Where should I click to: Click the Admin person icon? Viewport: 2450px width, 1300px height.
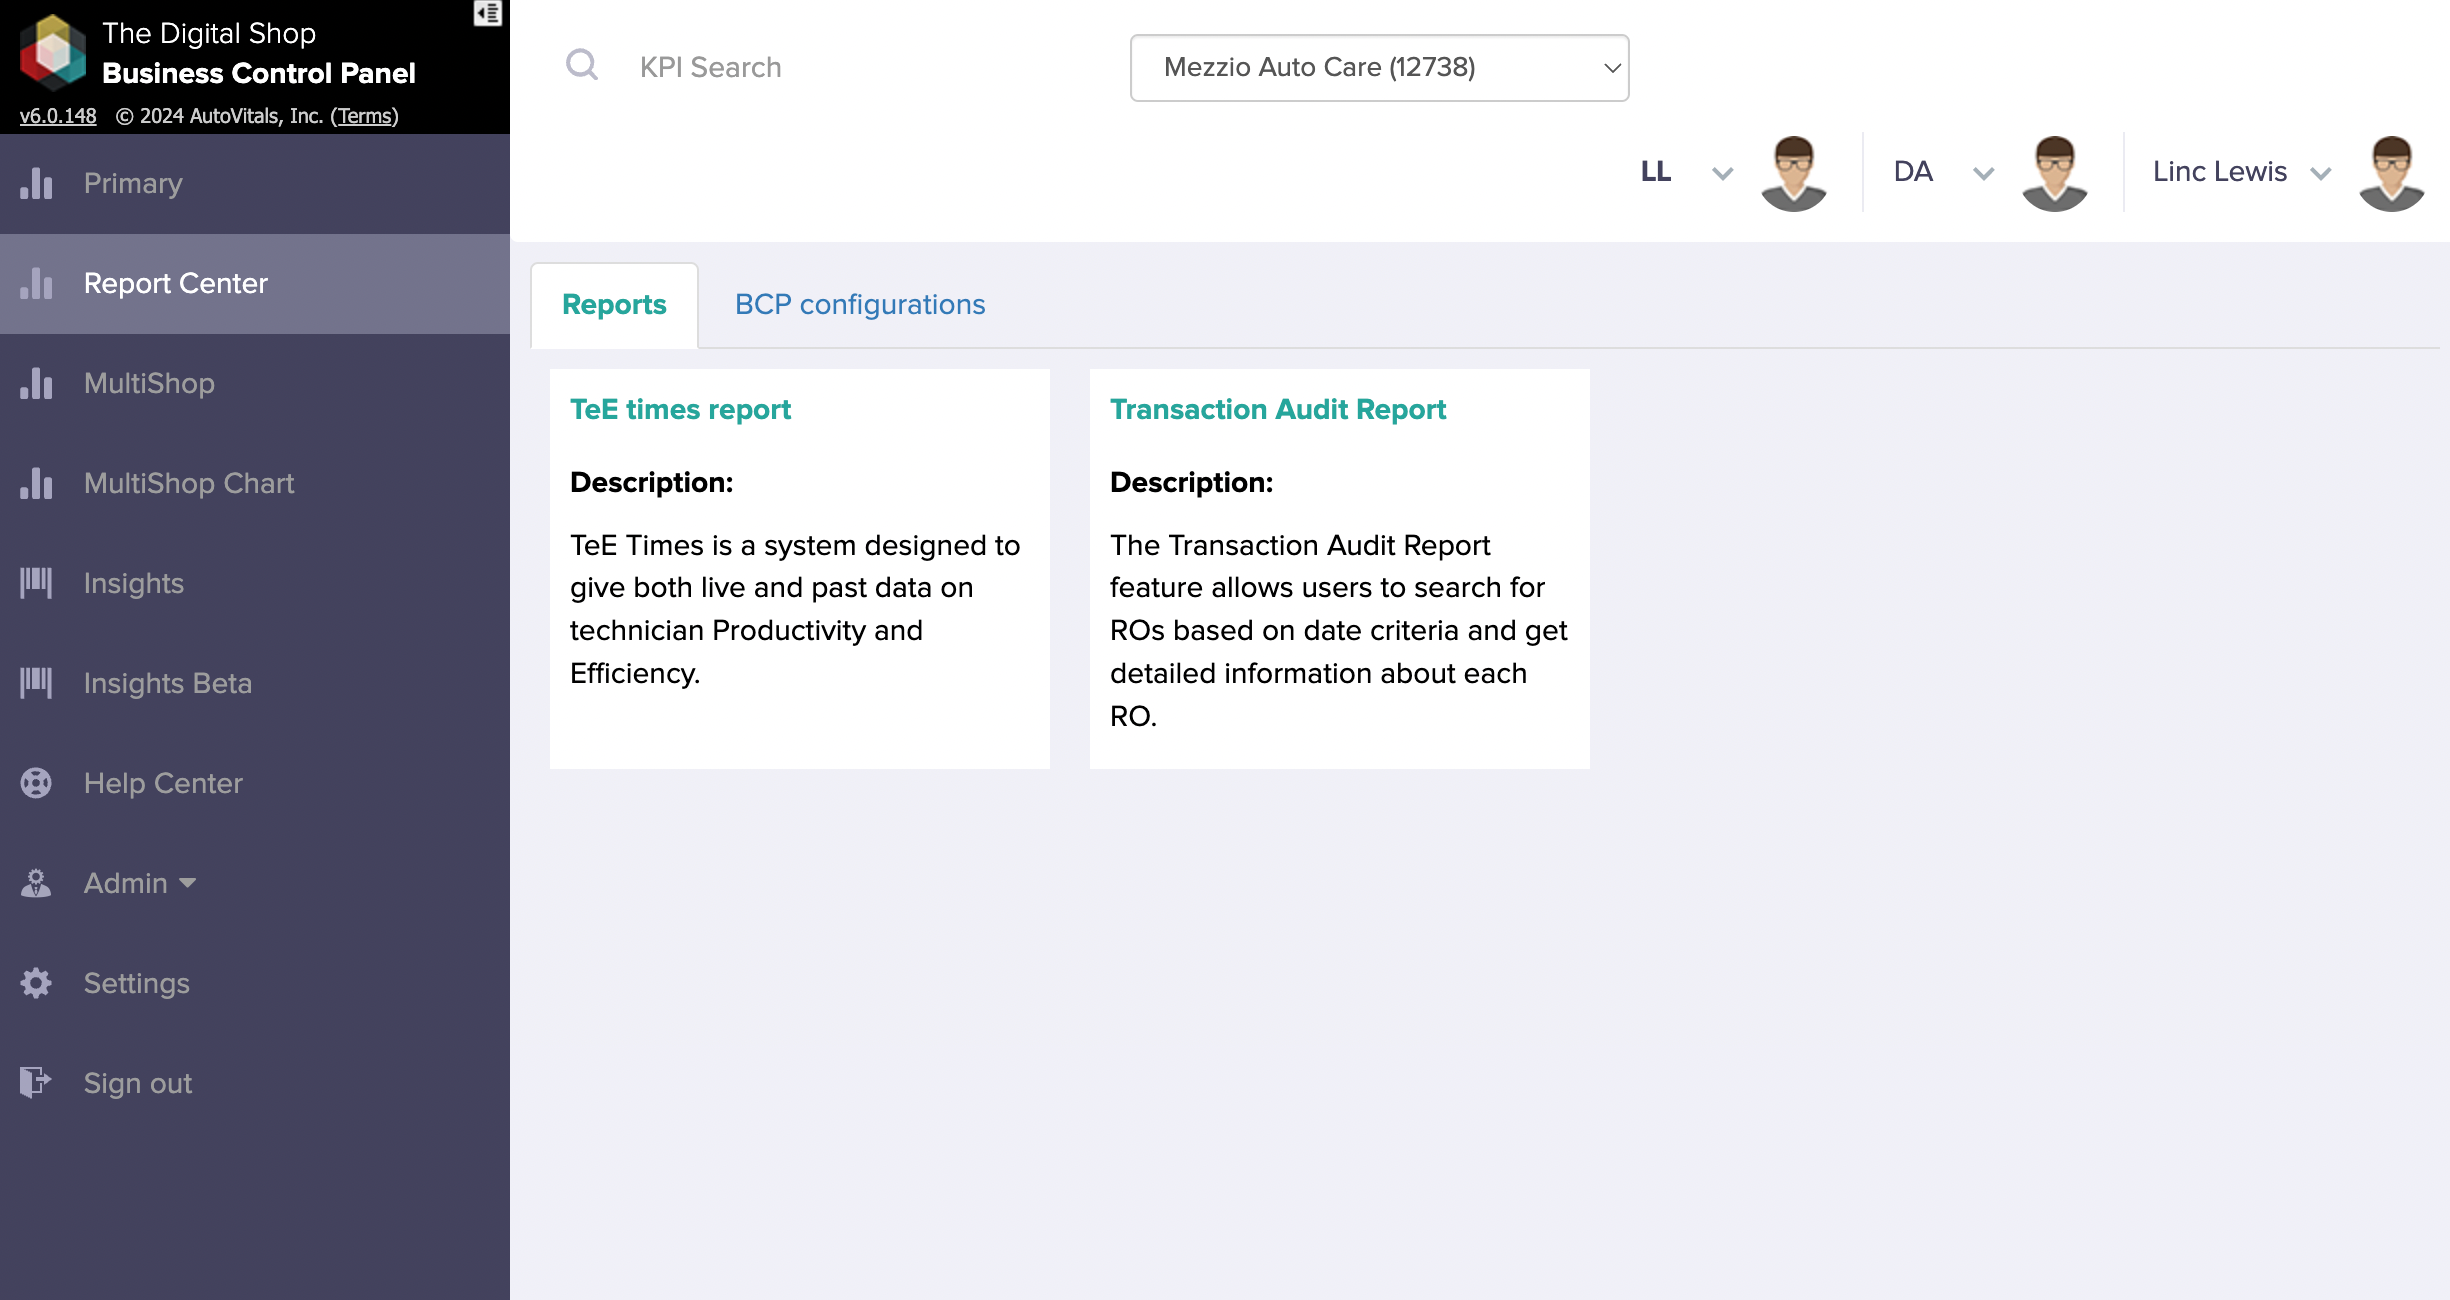36,883
